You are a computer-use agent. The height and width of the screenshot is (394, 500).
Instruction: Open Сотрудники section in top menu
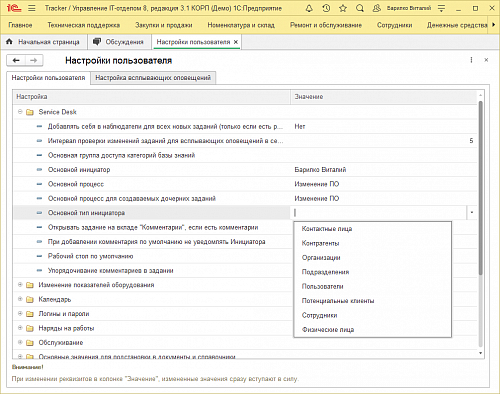(394, 25)
